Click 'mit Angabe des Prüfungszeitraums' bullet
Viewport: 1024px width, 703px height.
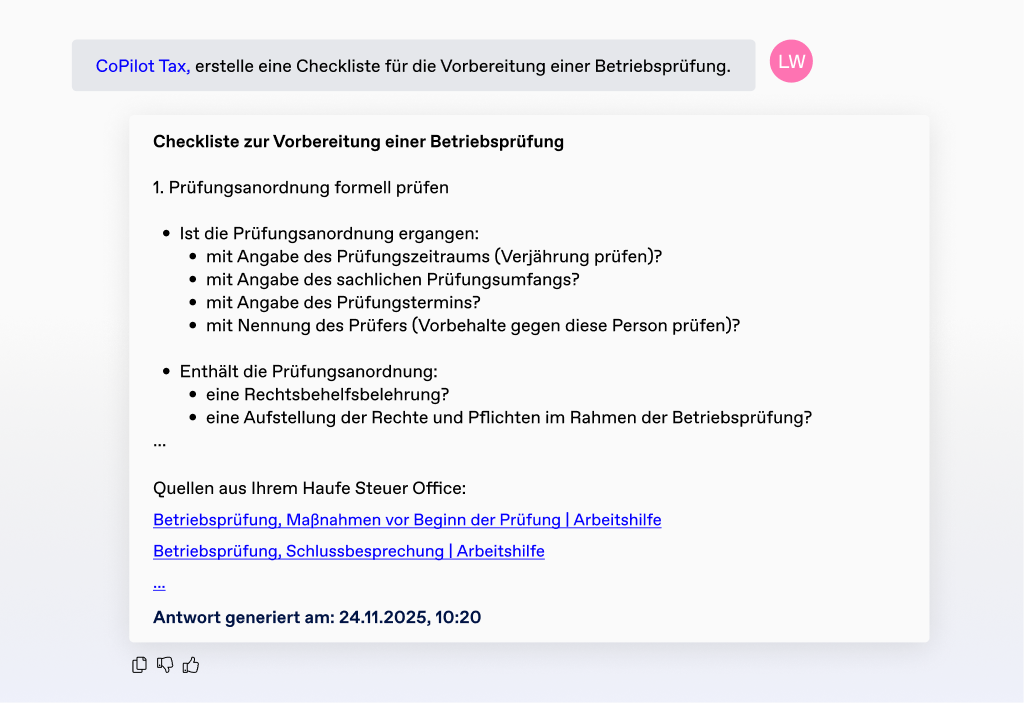click(x=434, y=256)
